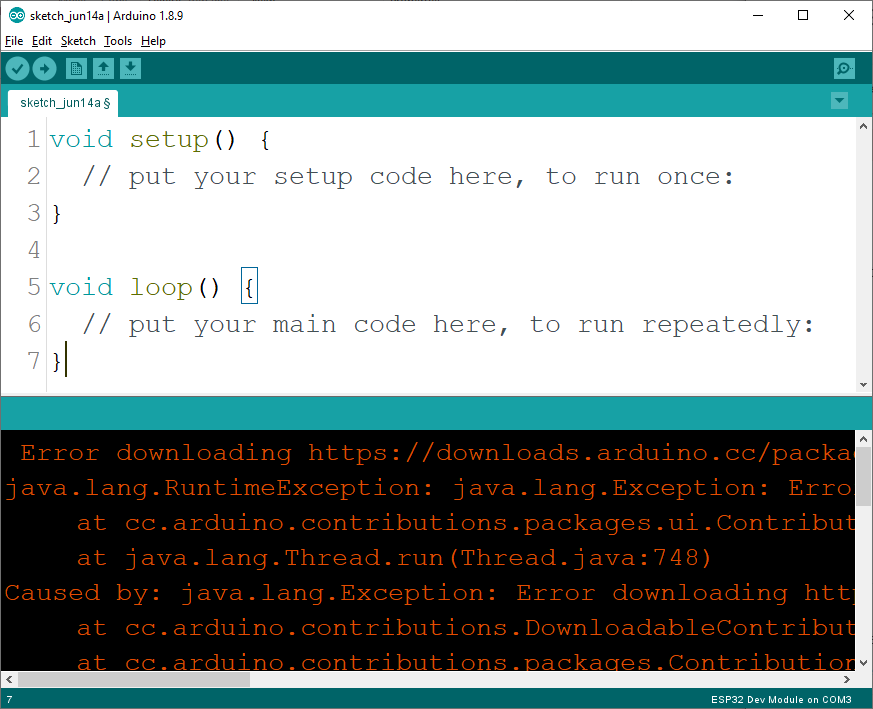Image resolution: width=873 pixels, height=709 pixels.
Task: Open the Serial Monitor icon
Action: [843, 68]
